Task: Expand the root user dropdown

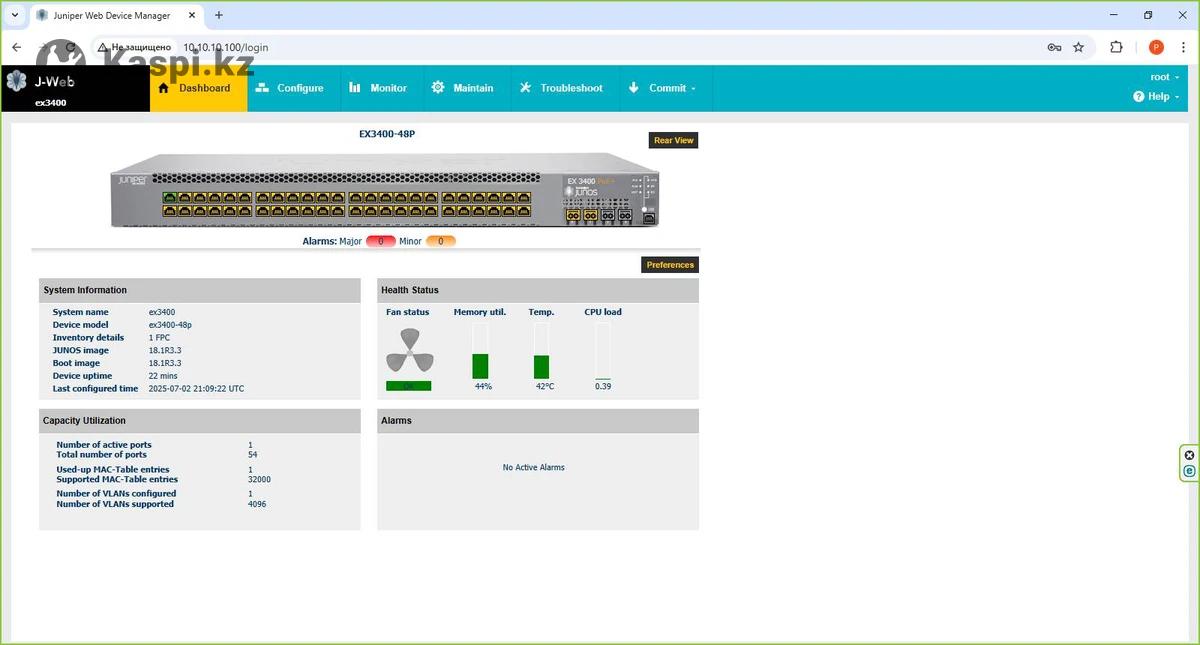Action: (1165, 77)
